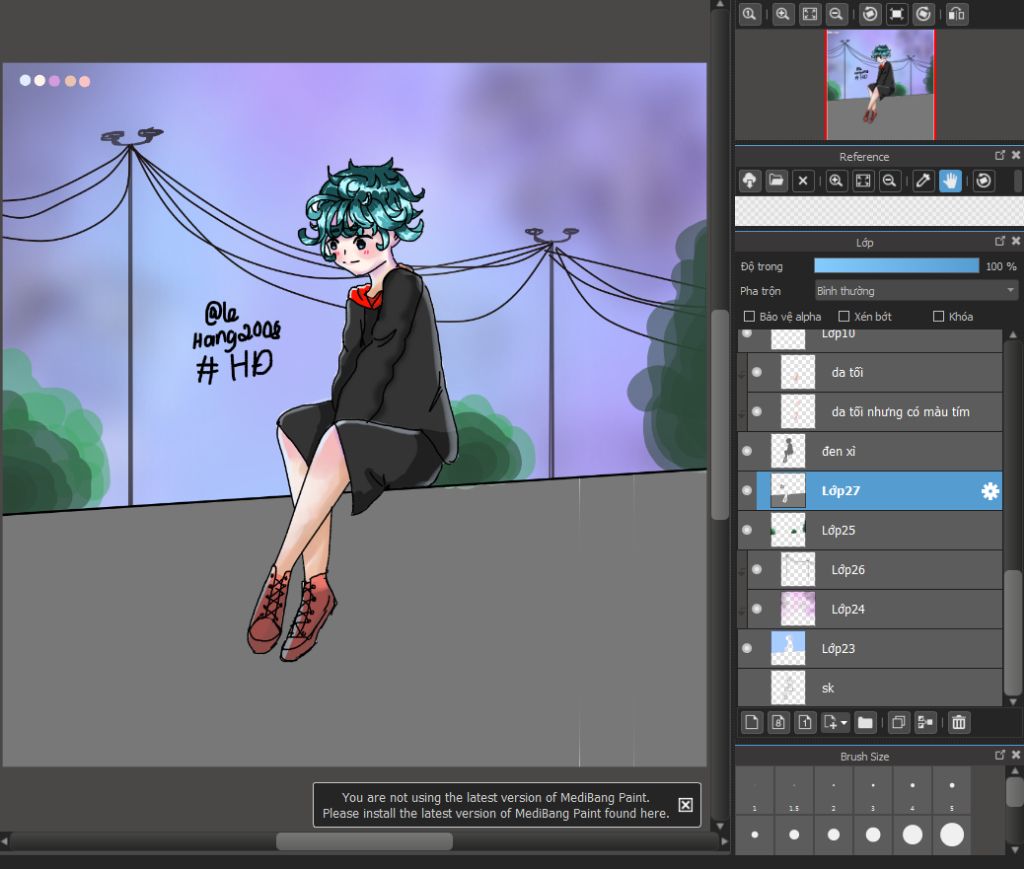Enable the Bảo vệ alpha checkbox
Image resolution: width=1024 pixels, height=869 pixels.
(749, 317)
